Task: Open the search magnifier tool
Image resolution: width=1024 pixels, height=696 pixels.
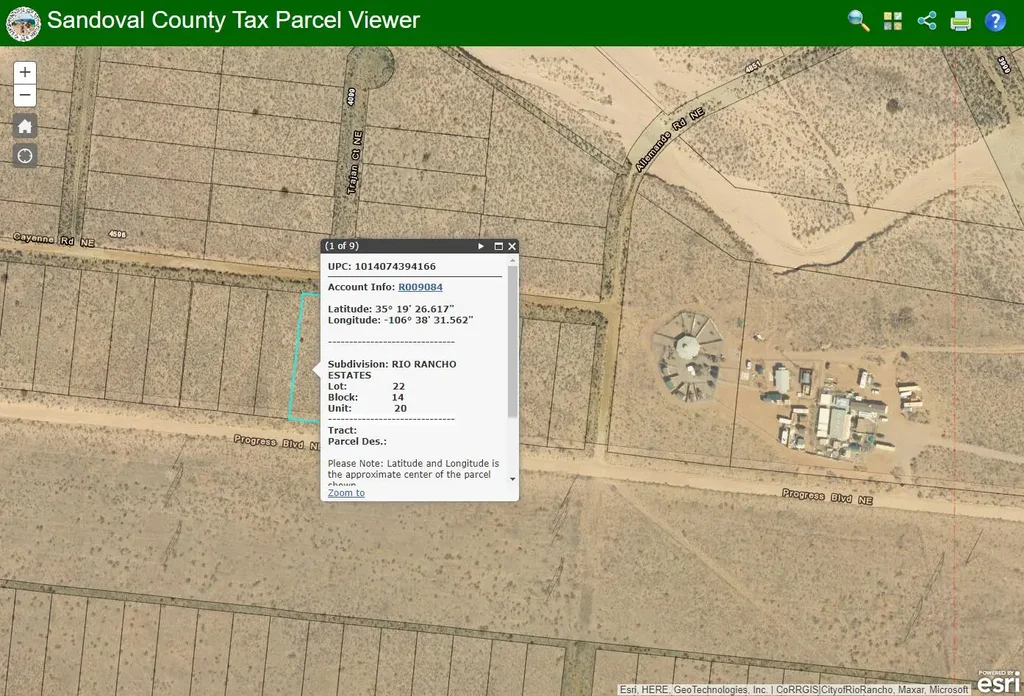Action: 858,21
